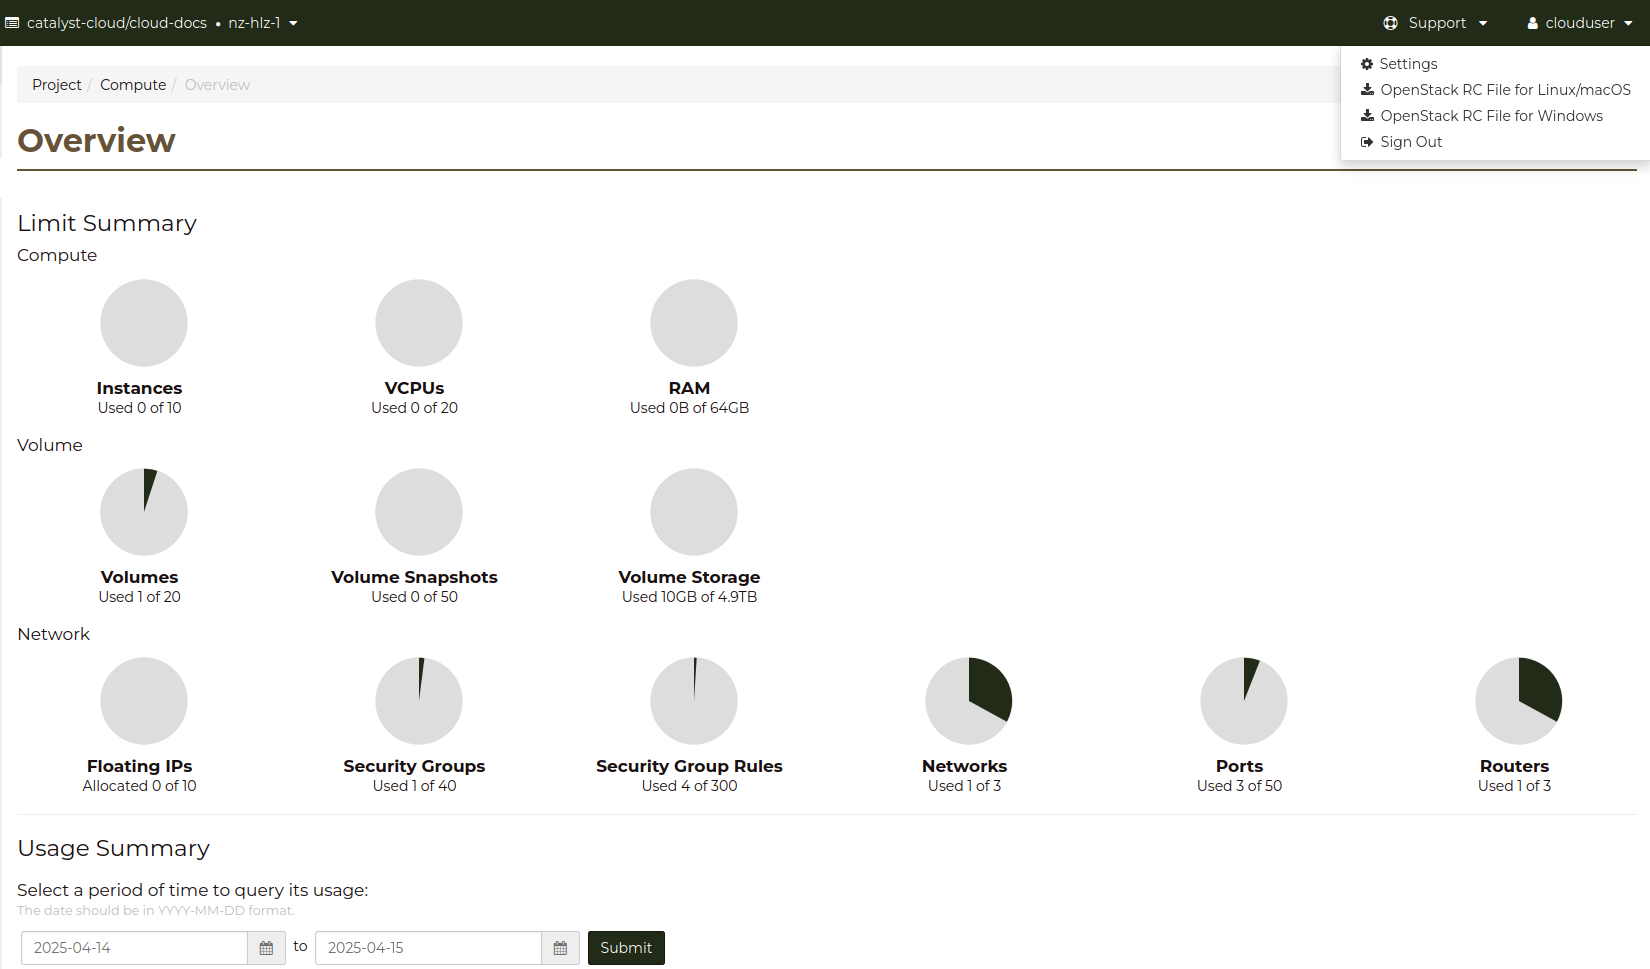Open the end date calendar picker
The image size is (1650, 969).
click(560, 947)
